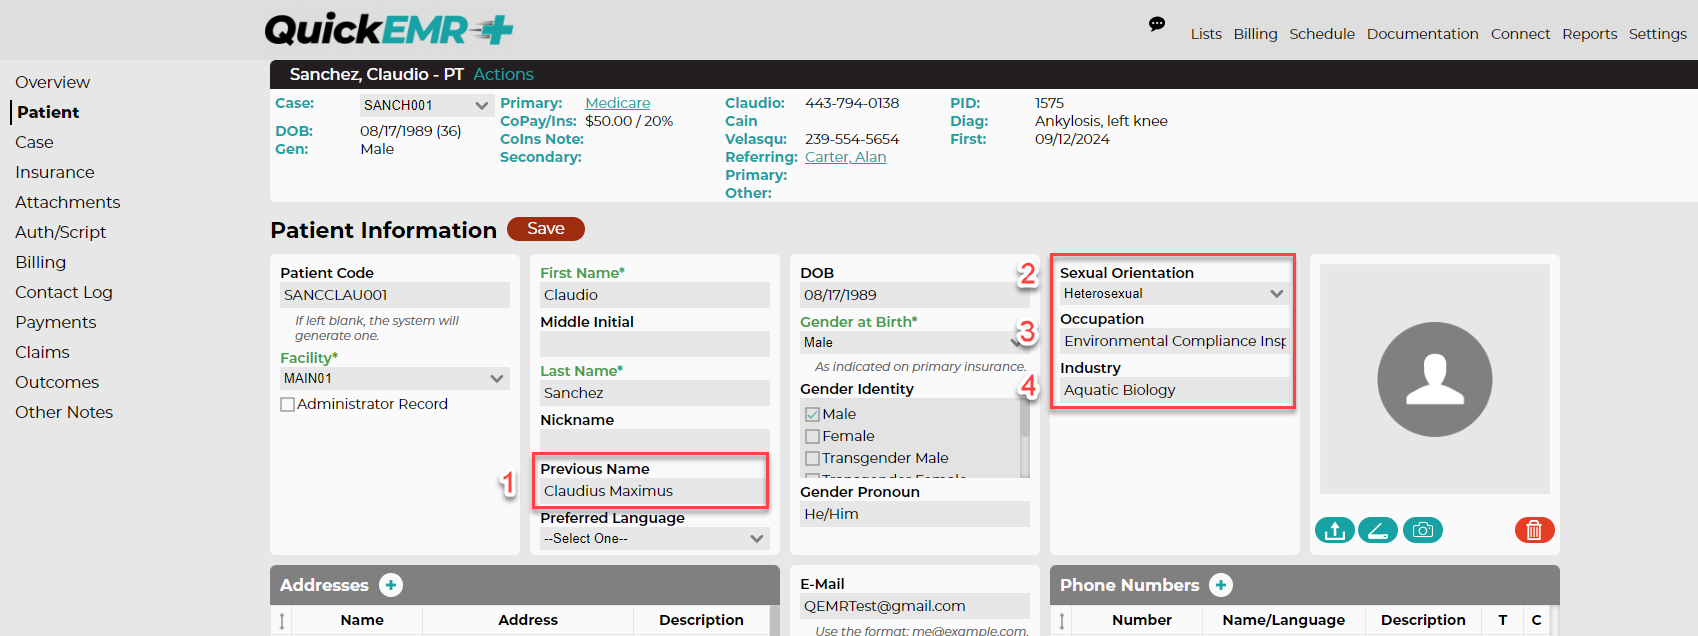Go to Overview in sidebar
This screenshot has height=636, width=1698.
pyautogui.click(x=52, y=82)
